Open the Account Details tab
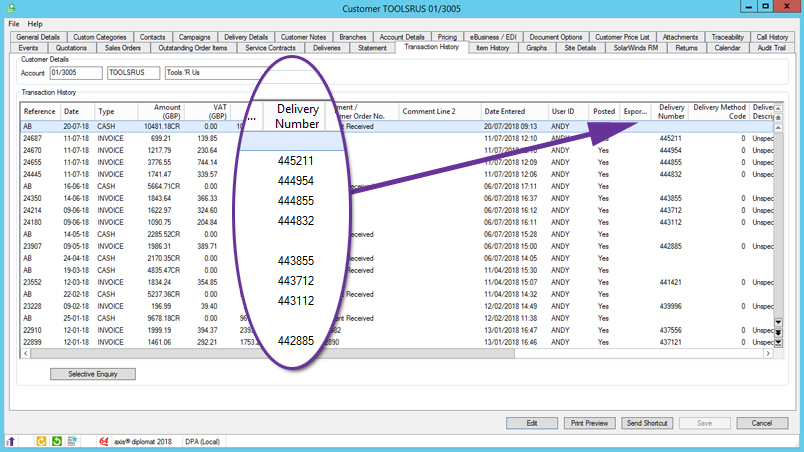 402,37
